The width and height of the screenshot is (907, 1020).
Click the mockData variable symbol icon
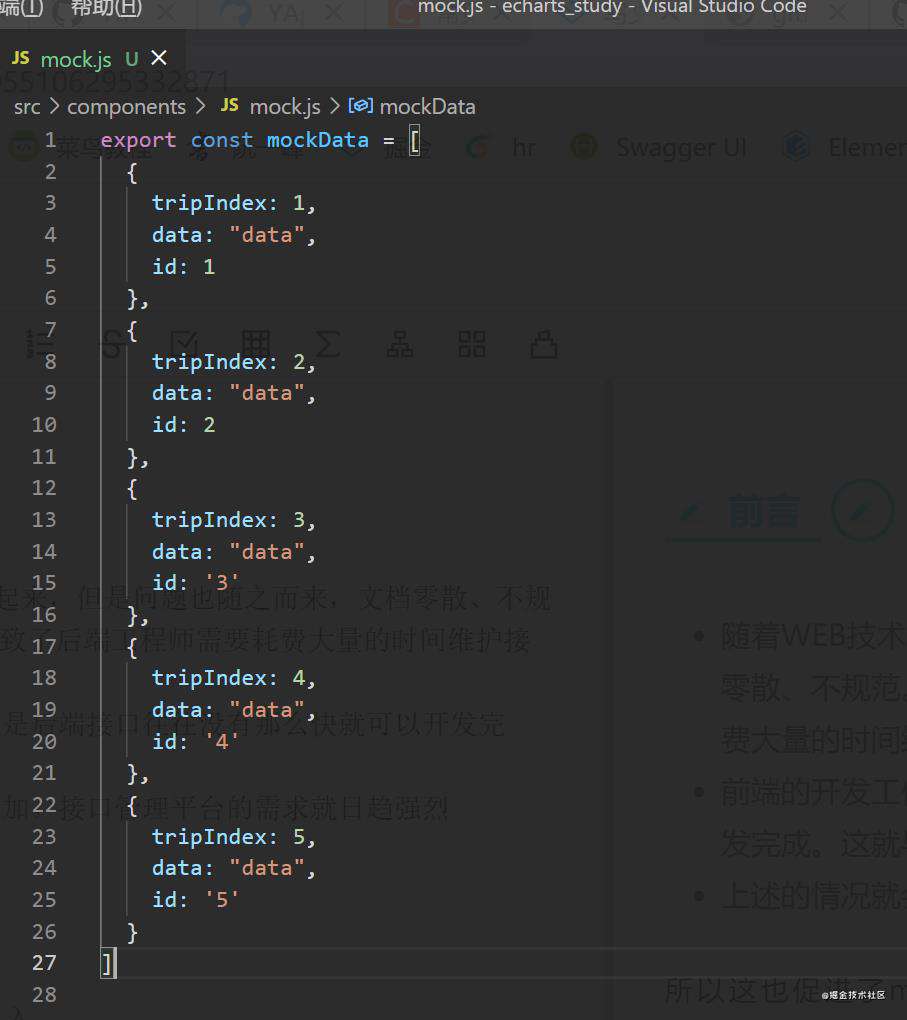(x=360, y=106)
